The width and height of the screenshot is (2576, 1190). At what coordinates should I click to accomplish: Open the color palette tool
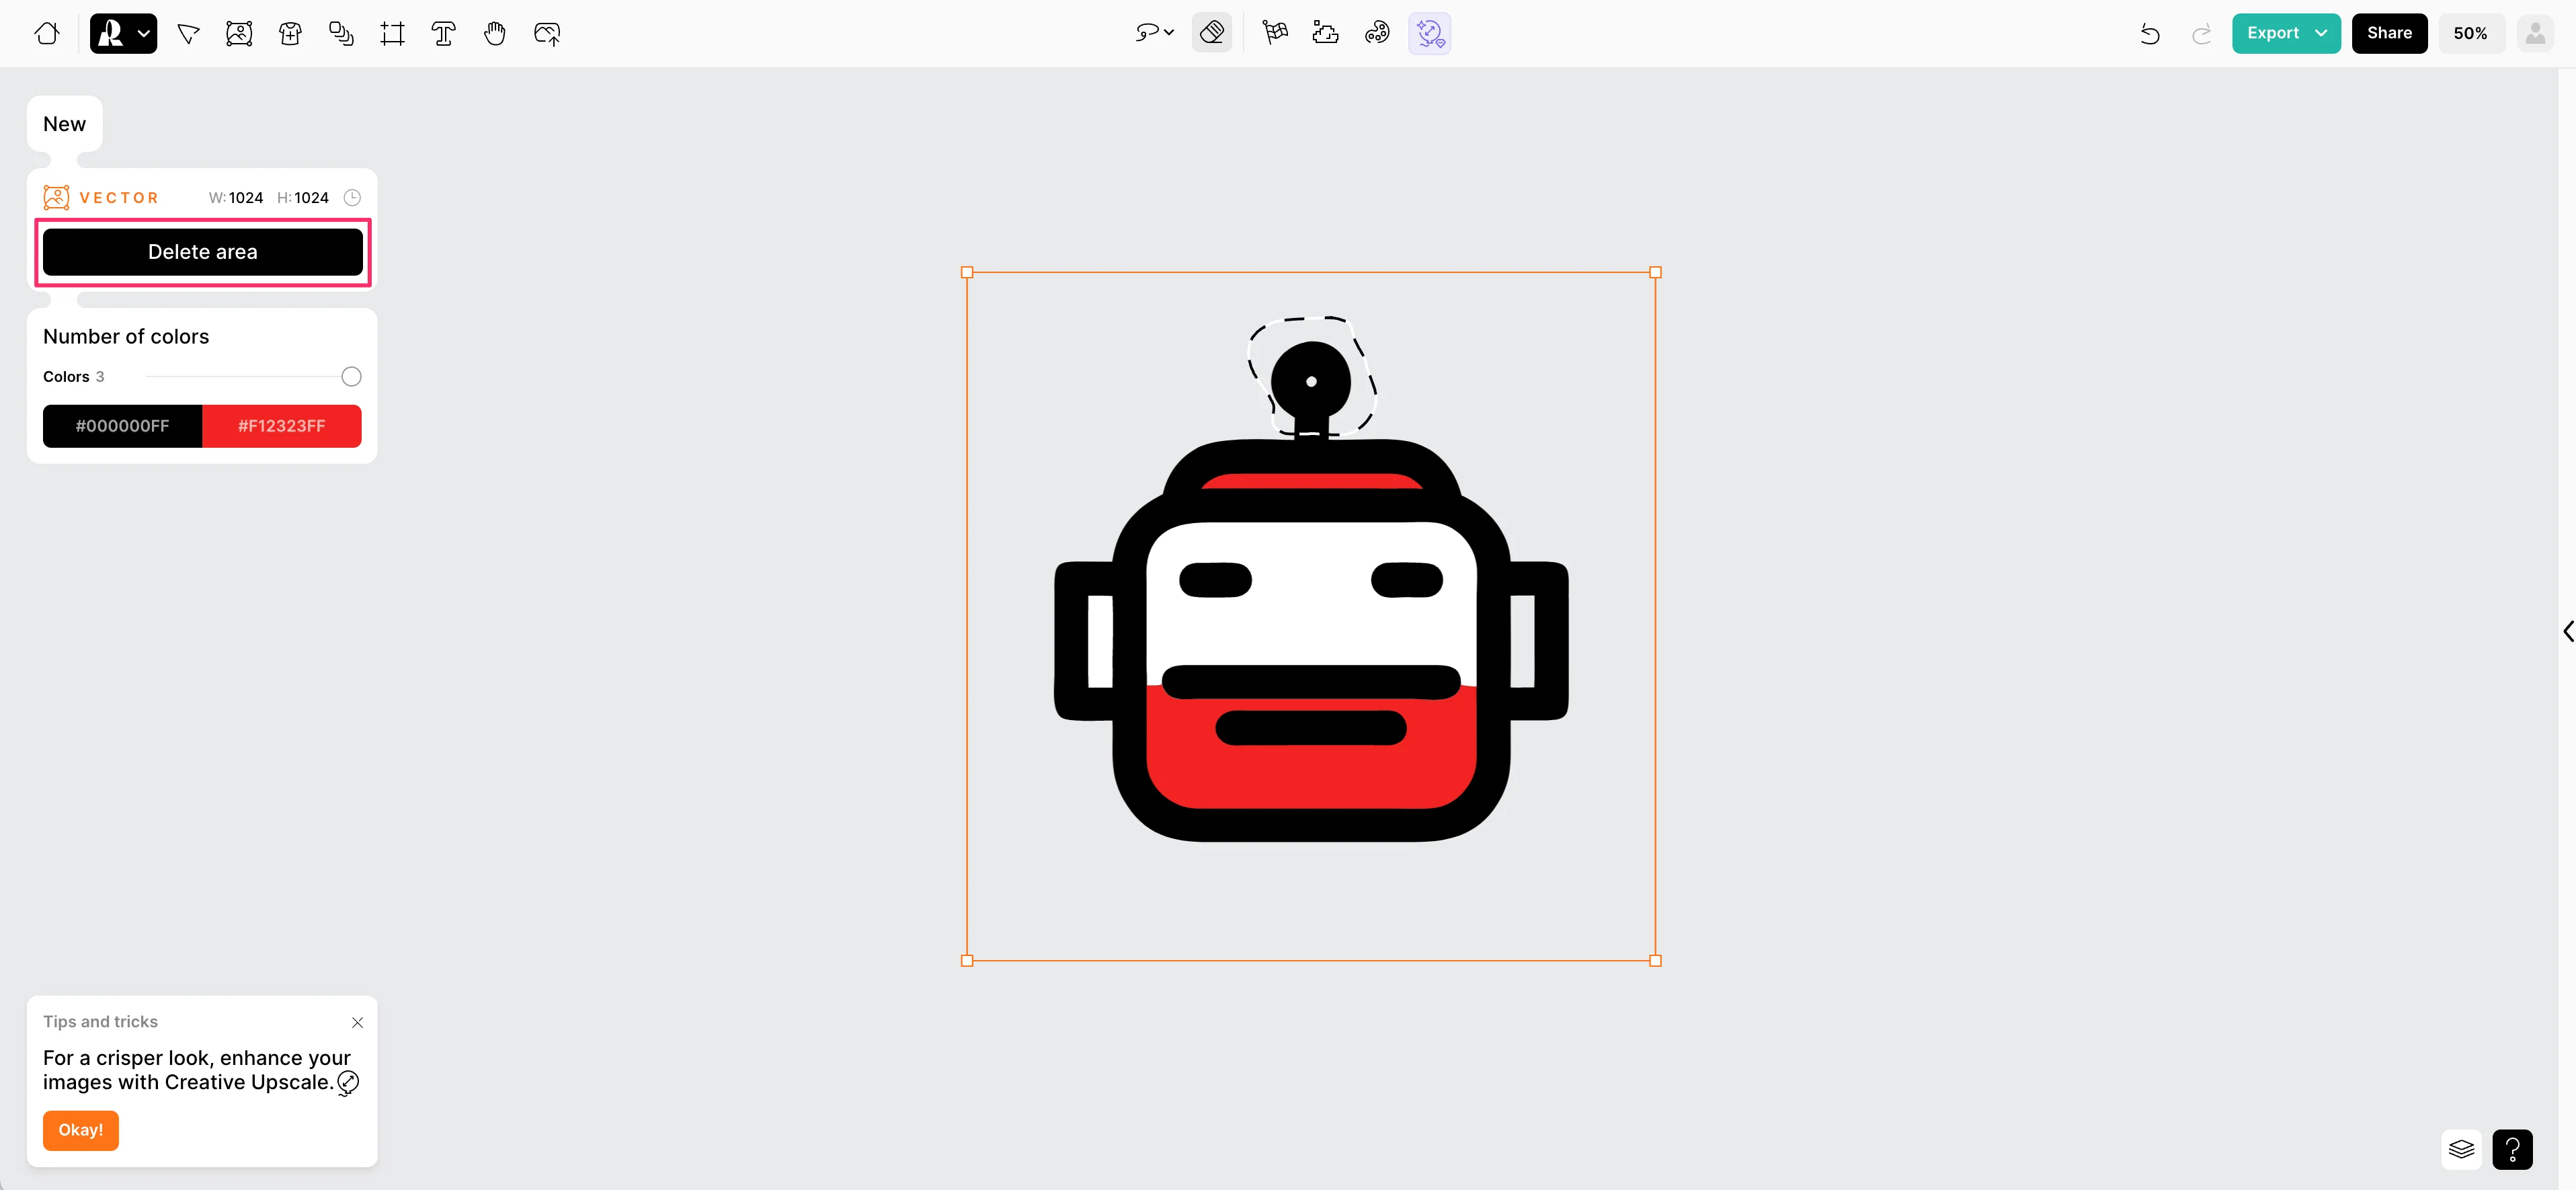tap(1377, 33)
